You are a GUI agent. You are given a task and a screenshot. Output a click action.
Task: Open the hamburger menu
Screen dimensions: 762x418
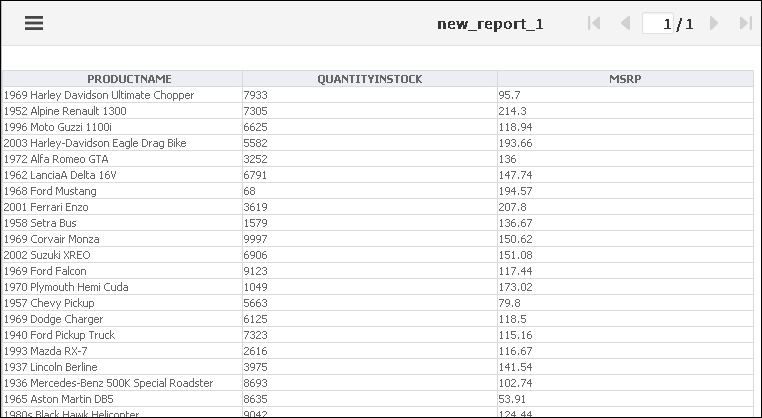[34, 23]
